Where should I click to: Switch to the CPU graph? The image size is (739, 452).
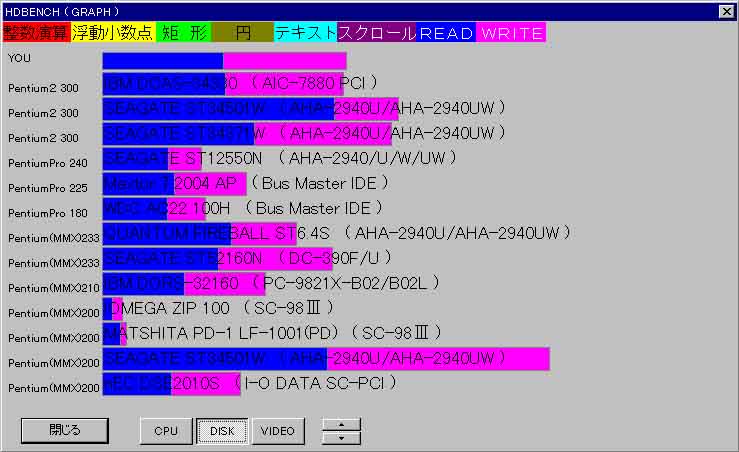[166, 431]
